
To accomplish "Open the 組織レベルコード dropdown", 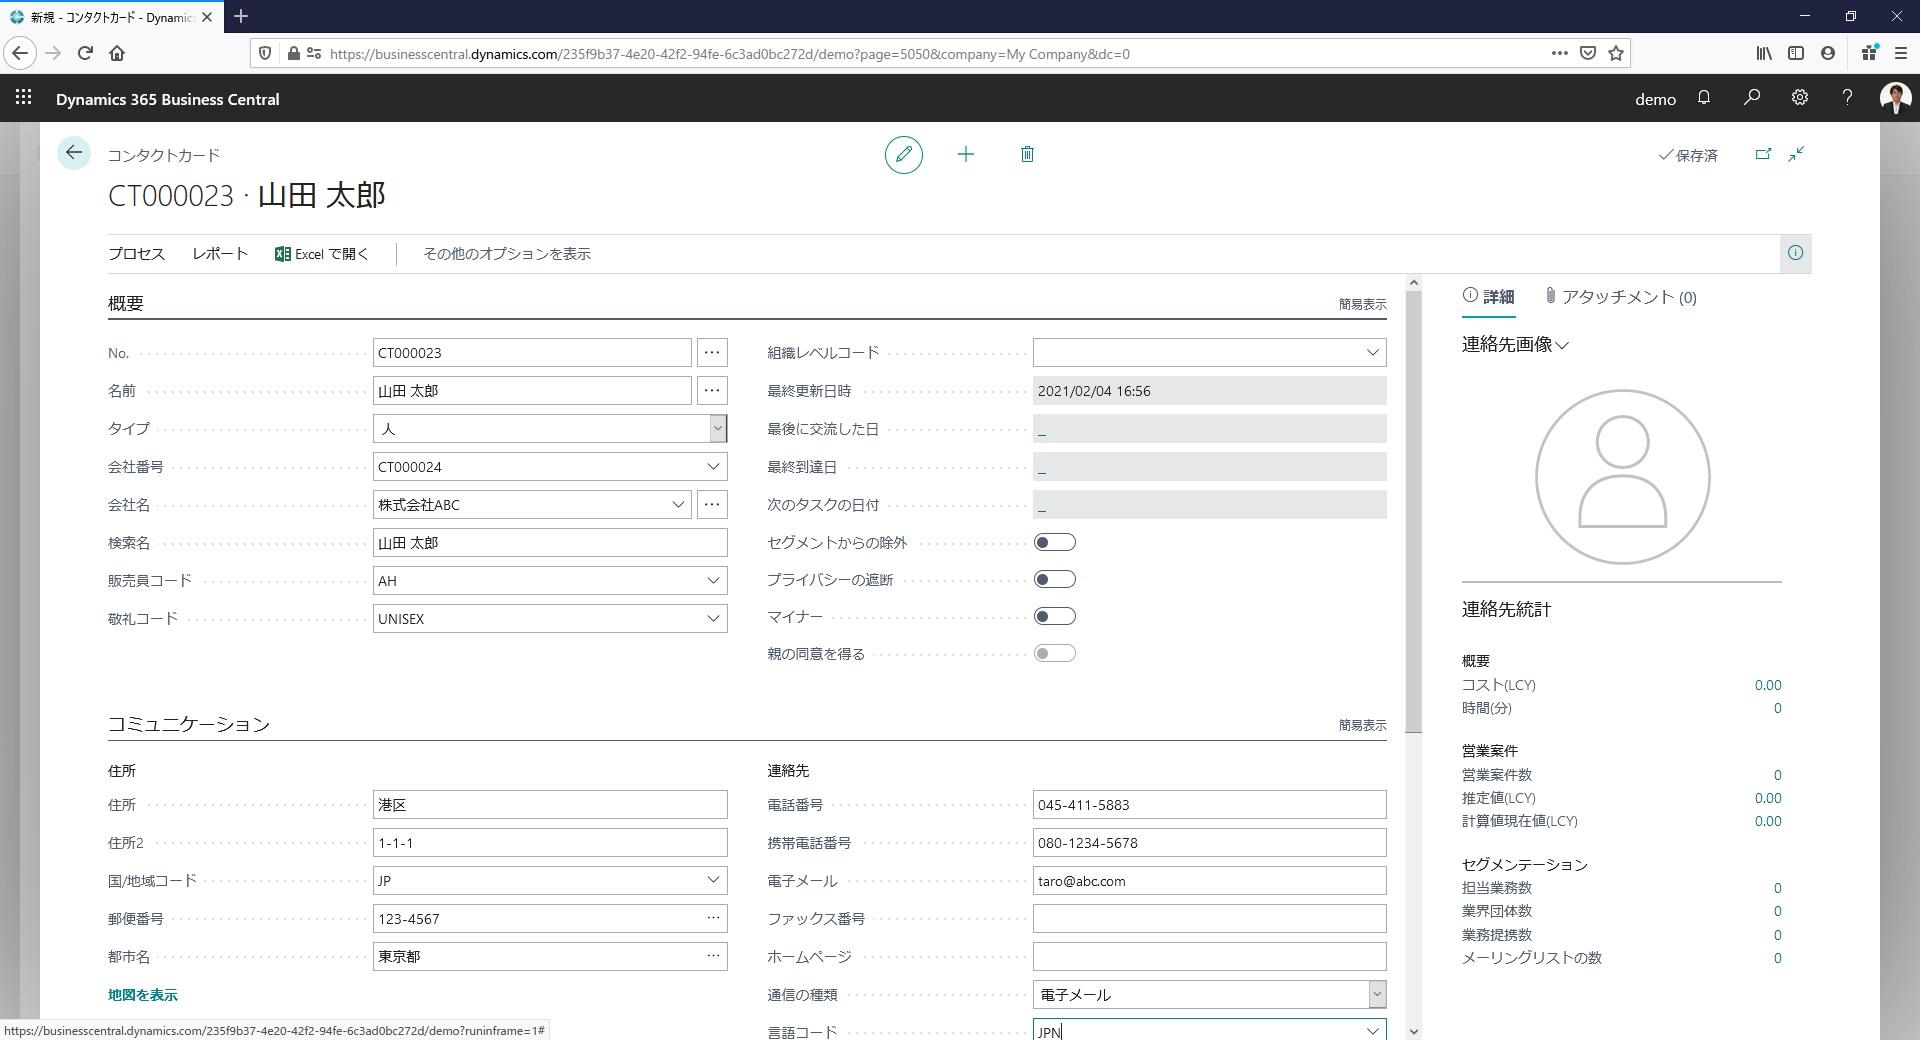I will point(1372,353).
